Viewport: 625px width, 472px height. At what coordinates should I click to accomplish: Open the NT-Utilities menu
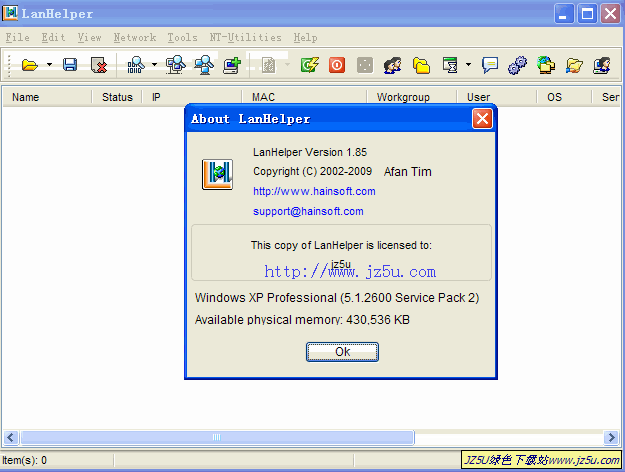click(x=246, y=37)
